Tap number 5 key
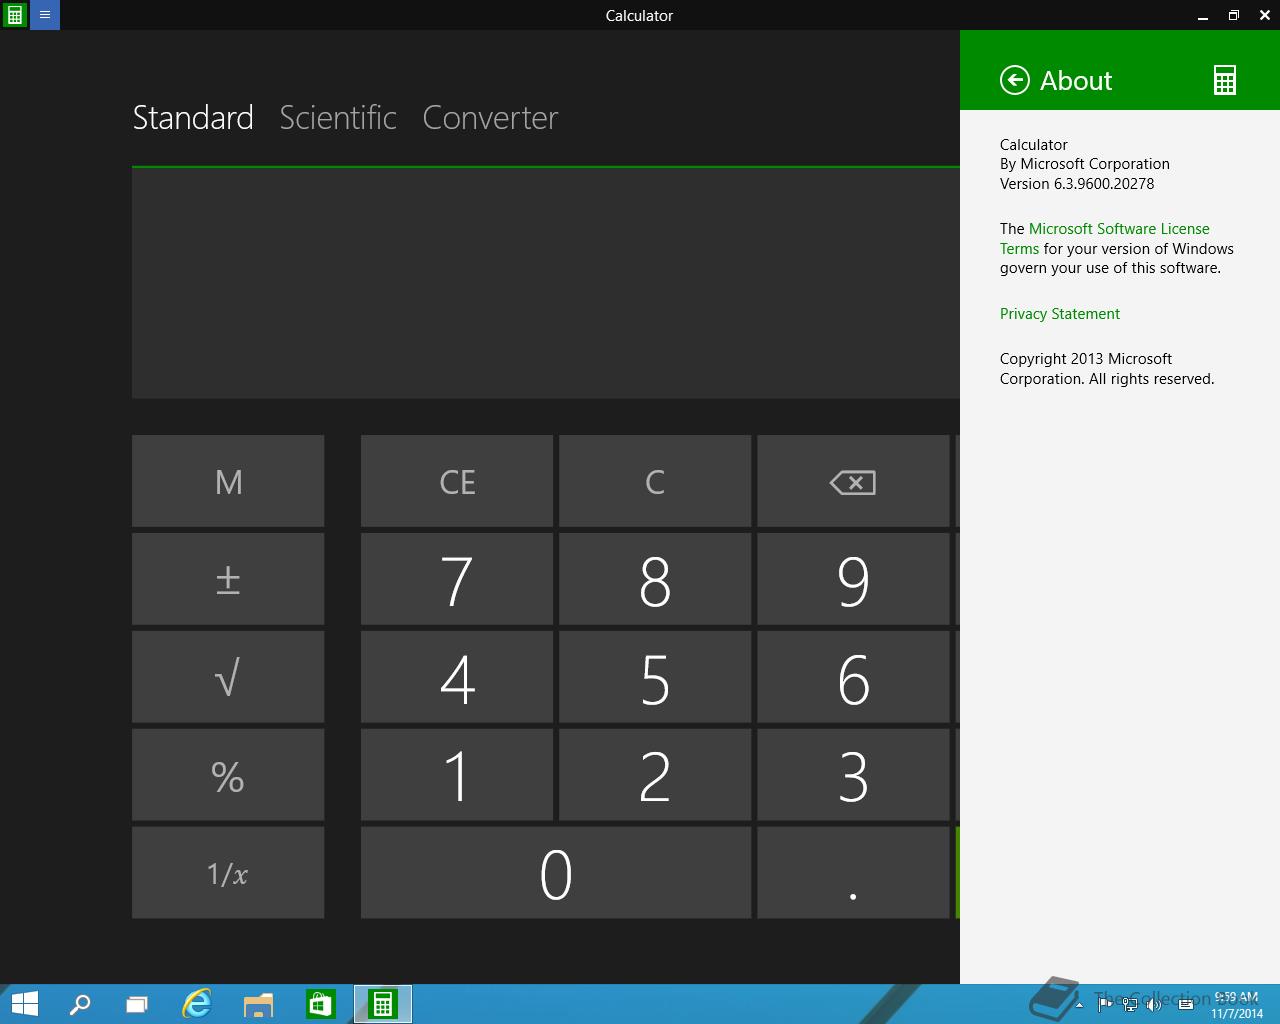The image size is (1280, 1024). coord(655,677)
